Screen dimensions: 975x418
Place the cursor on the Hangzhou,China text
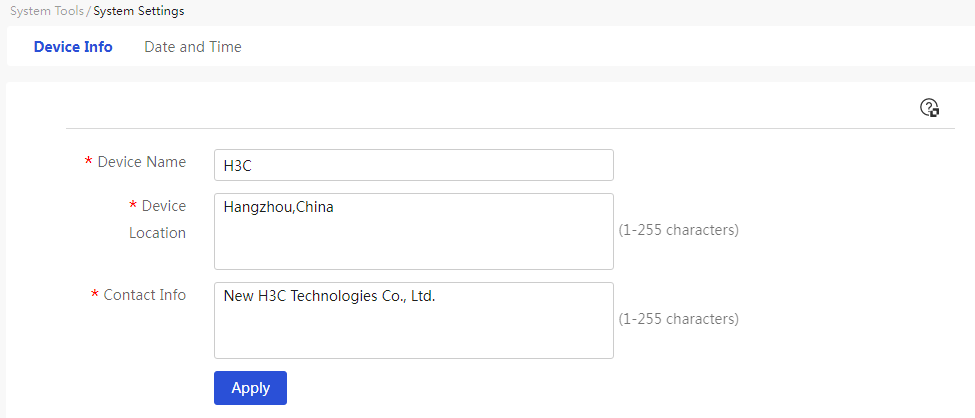point(279,207)
